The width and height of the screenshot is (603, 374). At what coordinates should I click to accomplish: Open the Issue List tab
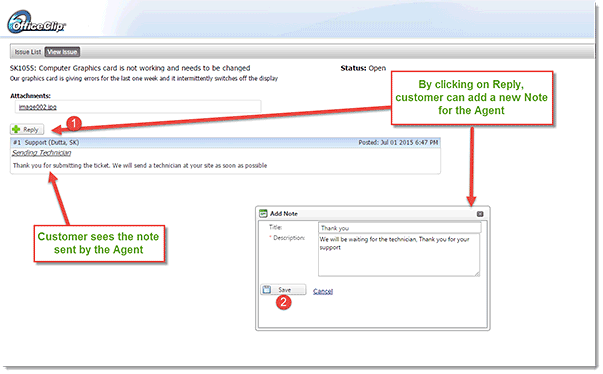[28, 52]
